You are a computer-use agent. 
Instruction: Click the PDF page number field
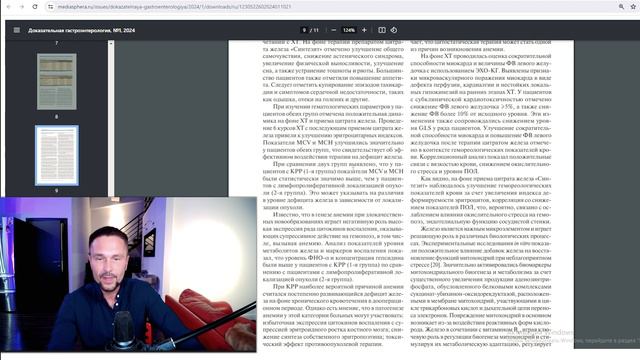point(304,30)
